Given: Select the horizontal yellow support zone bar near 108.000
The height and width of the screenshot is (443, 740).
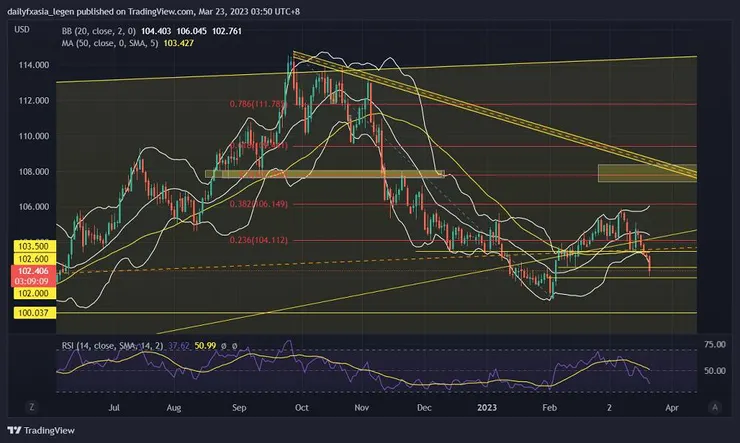Looking at the screenshot, I should pyautogui.click(x=325, y=174).
